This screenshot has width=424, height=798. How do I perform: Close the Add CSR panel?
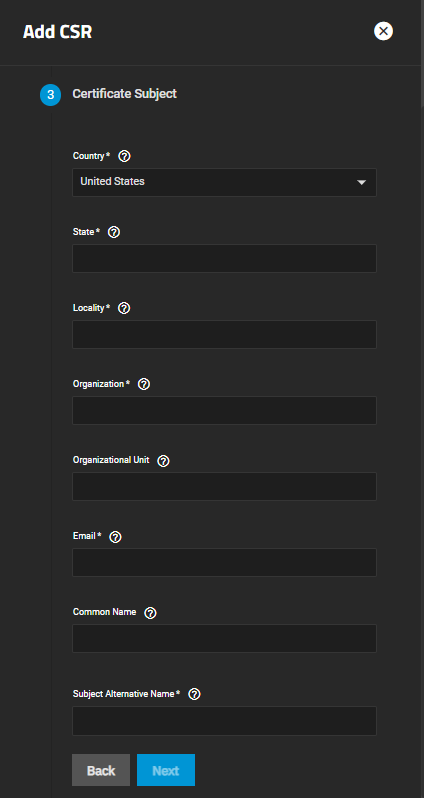383,31
